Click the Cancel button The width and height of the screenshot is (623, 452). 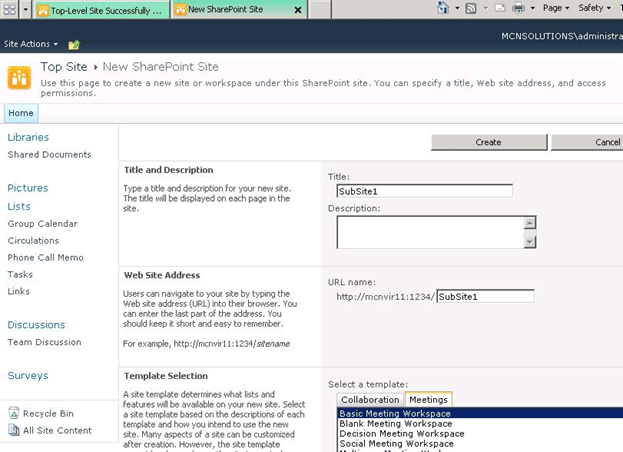[587, 142]
